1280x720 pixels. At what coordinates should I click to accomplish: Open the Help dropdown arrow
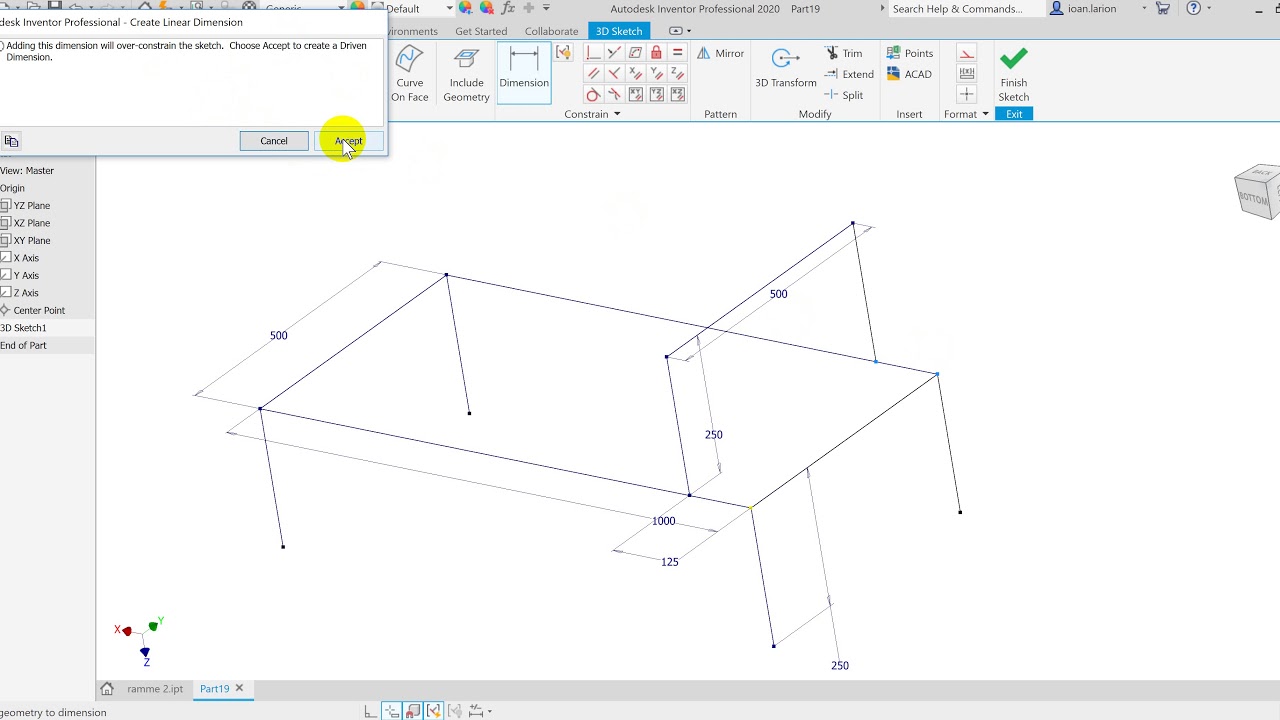point(1210,9)
